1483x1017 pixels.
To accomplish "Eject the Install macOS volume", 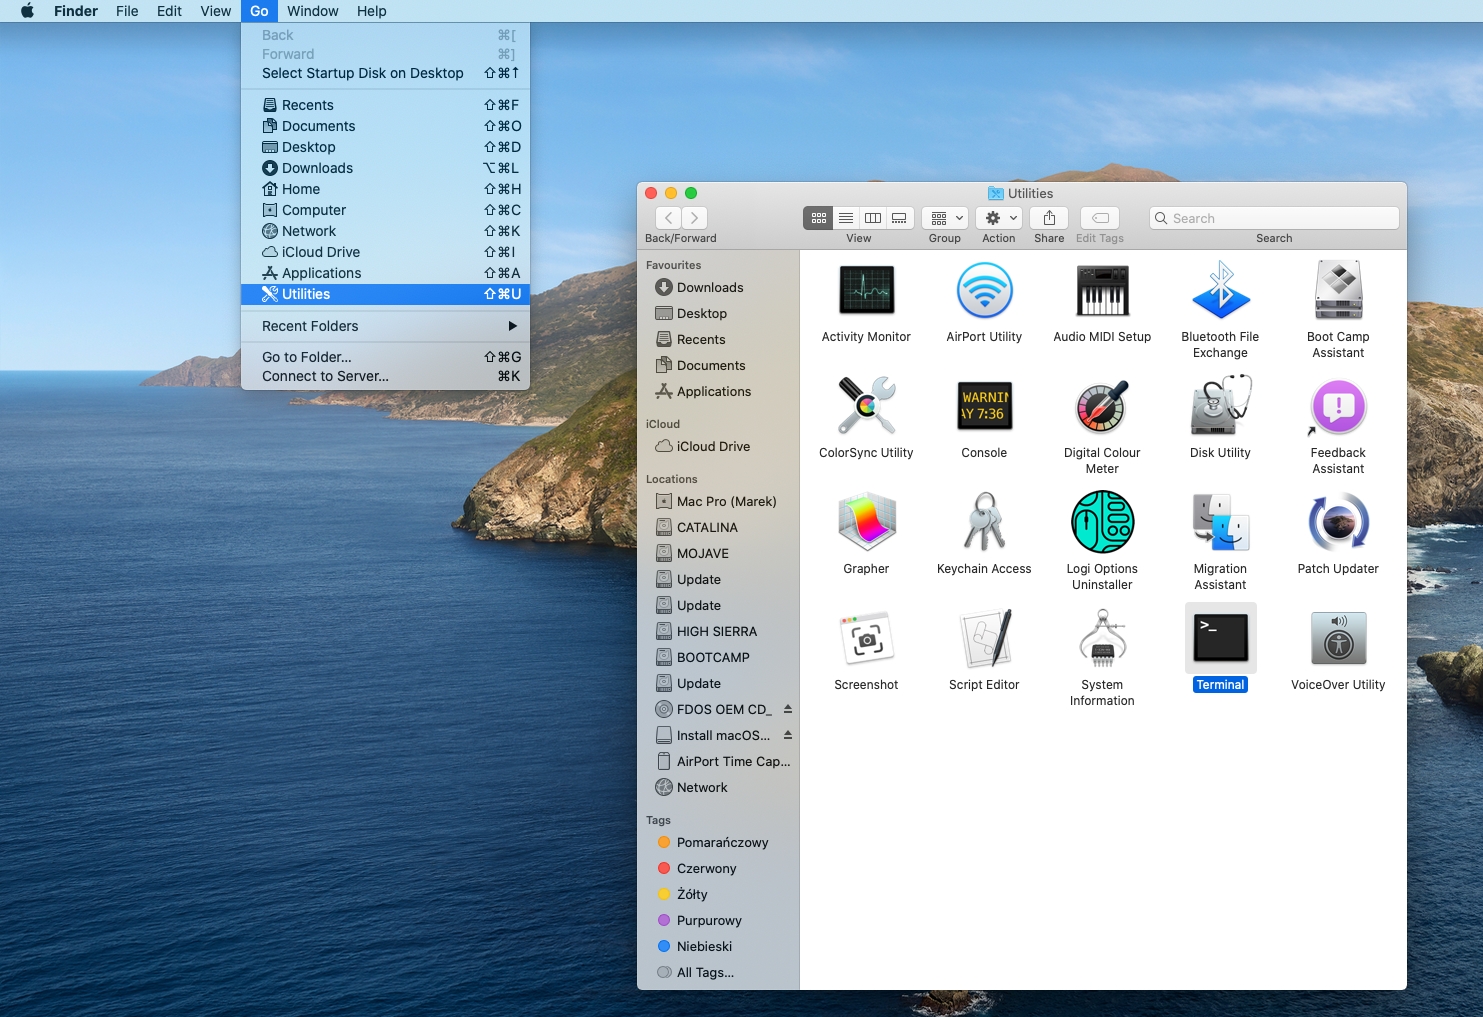I will [788, 735].
